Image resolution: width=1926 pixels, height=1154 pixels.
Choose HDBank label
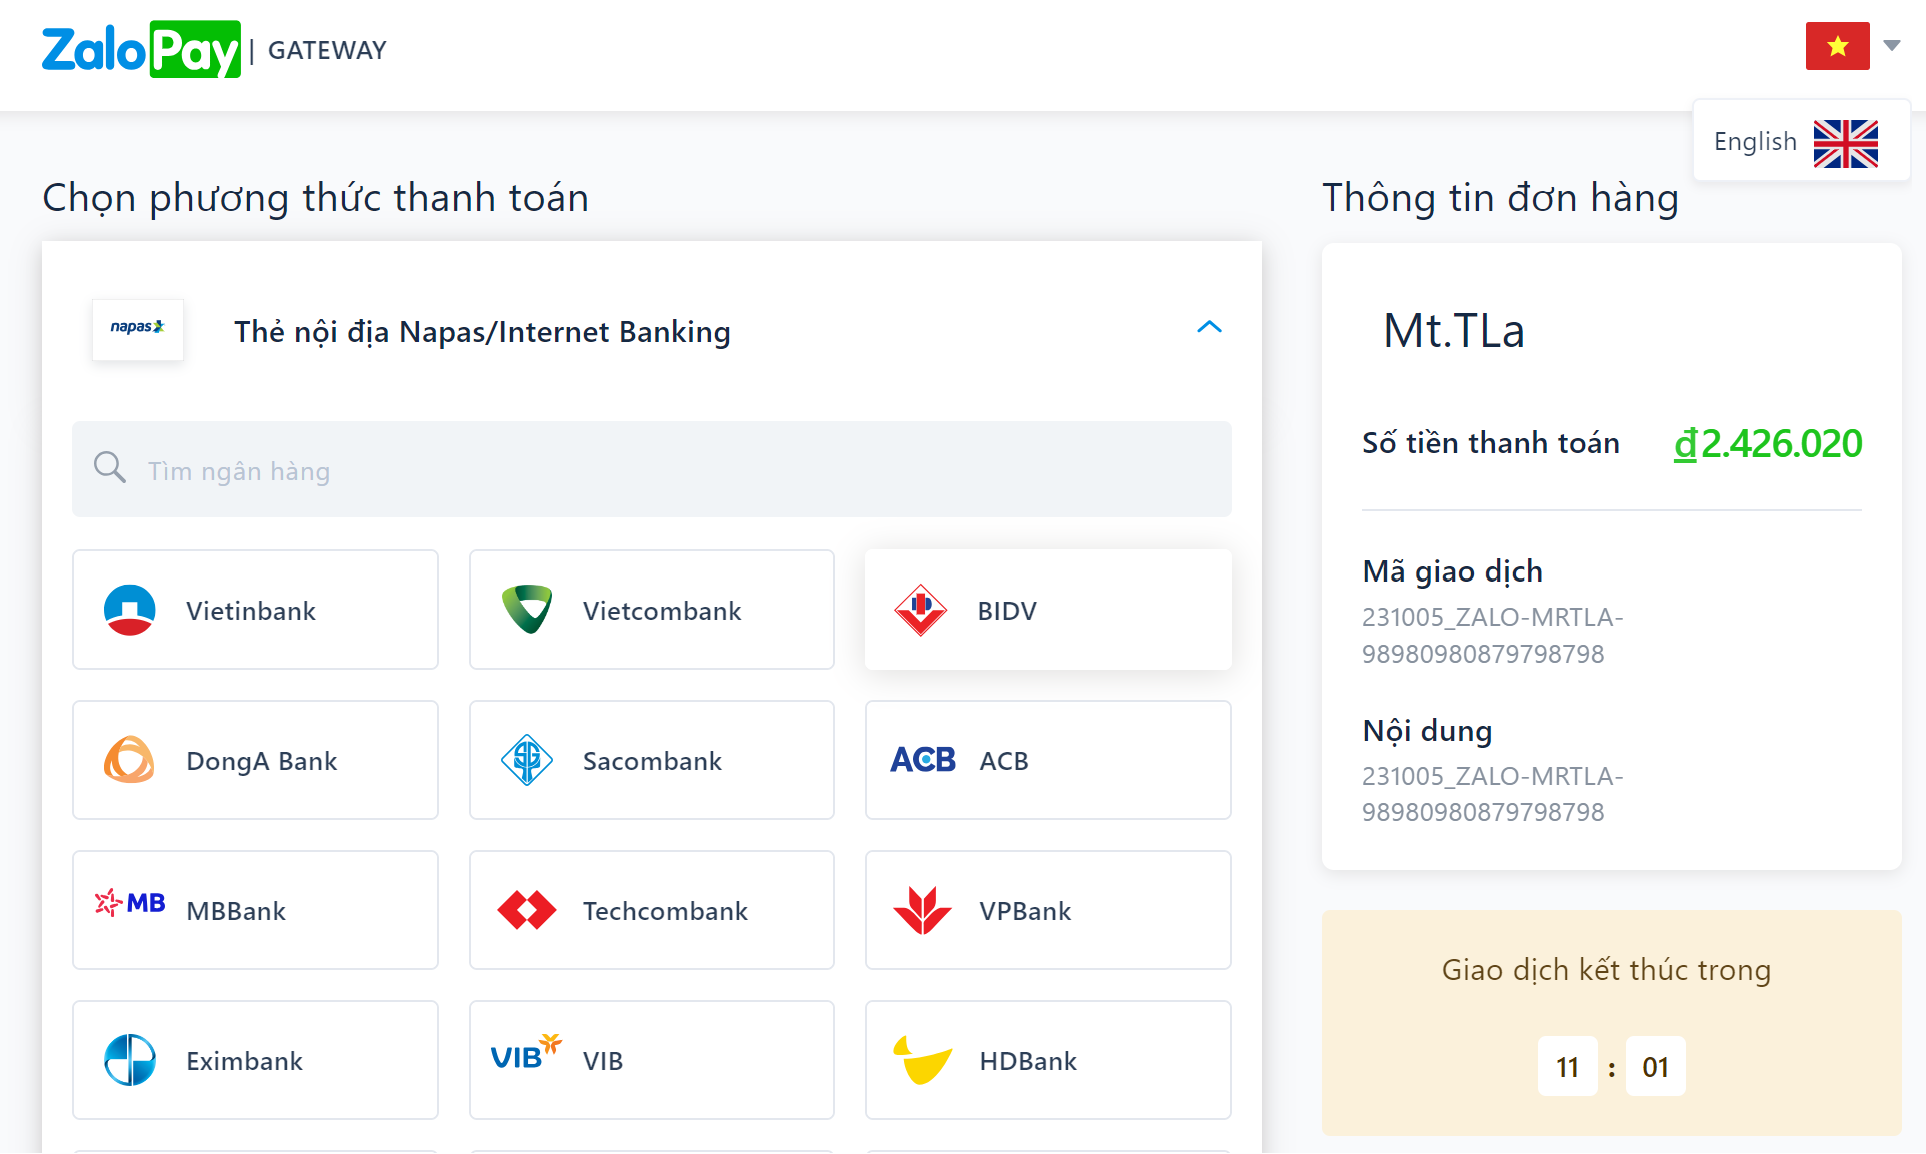[x=1028, y=1061]
